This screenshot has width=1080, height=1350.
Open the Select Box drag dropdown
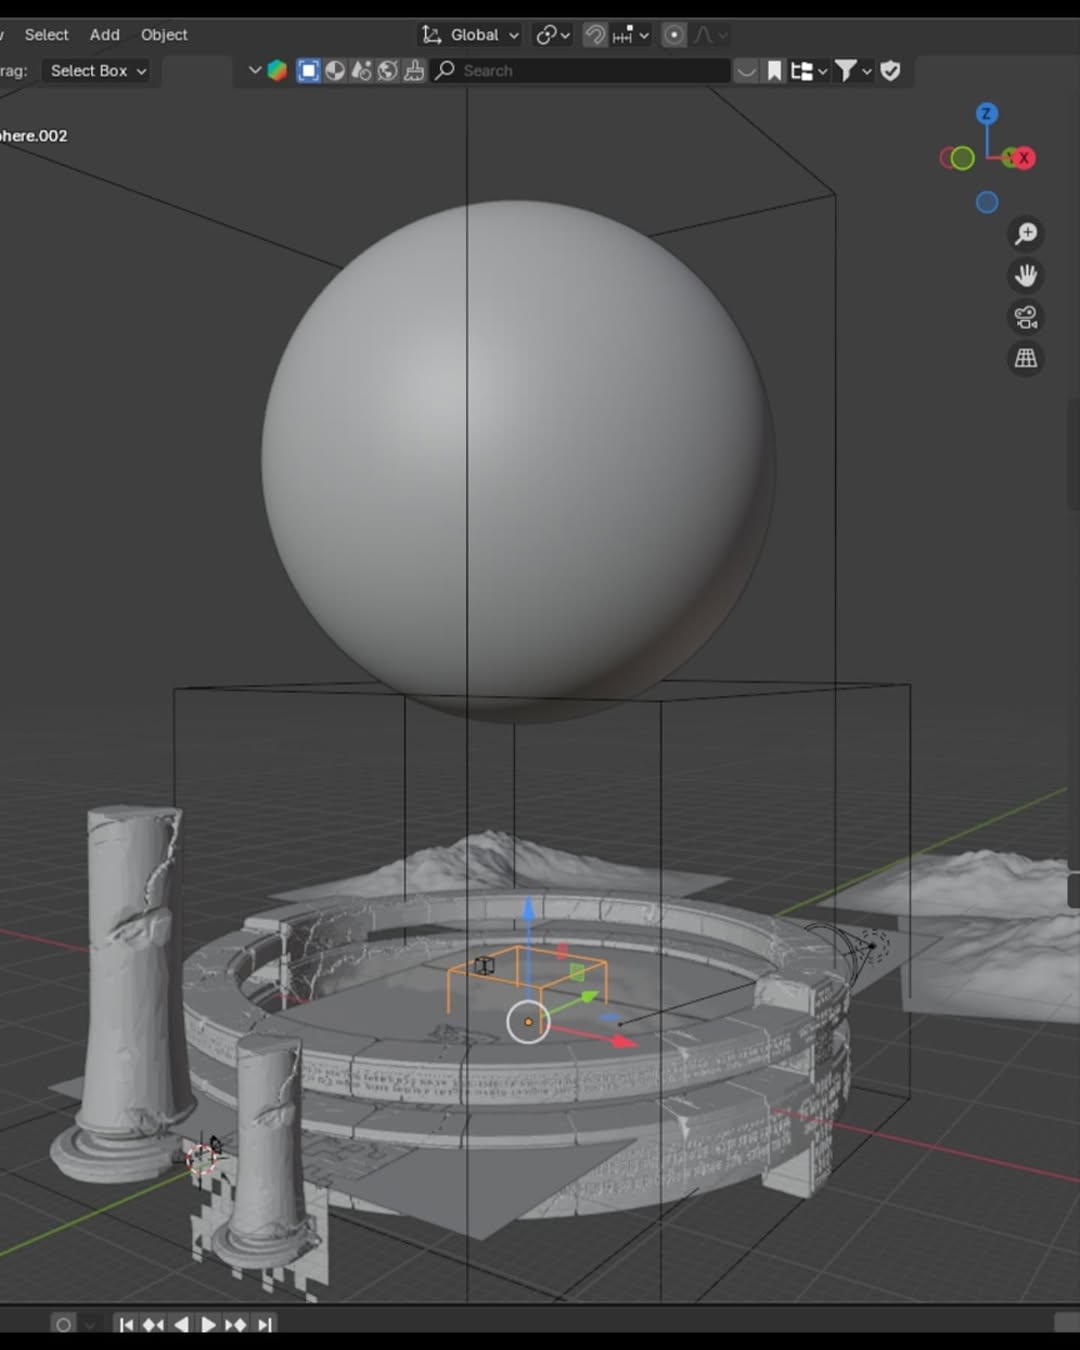click(98, 71)
